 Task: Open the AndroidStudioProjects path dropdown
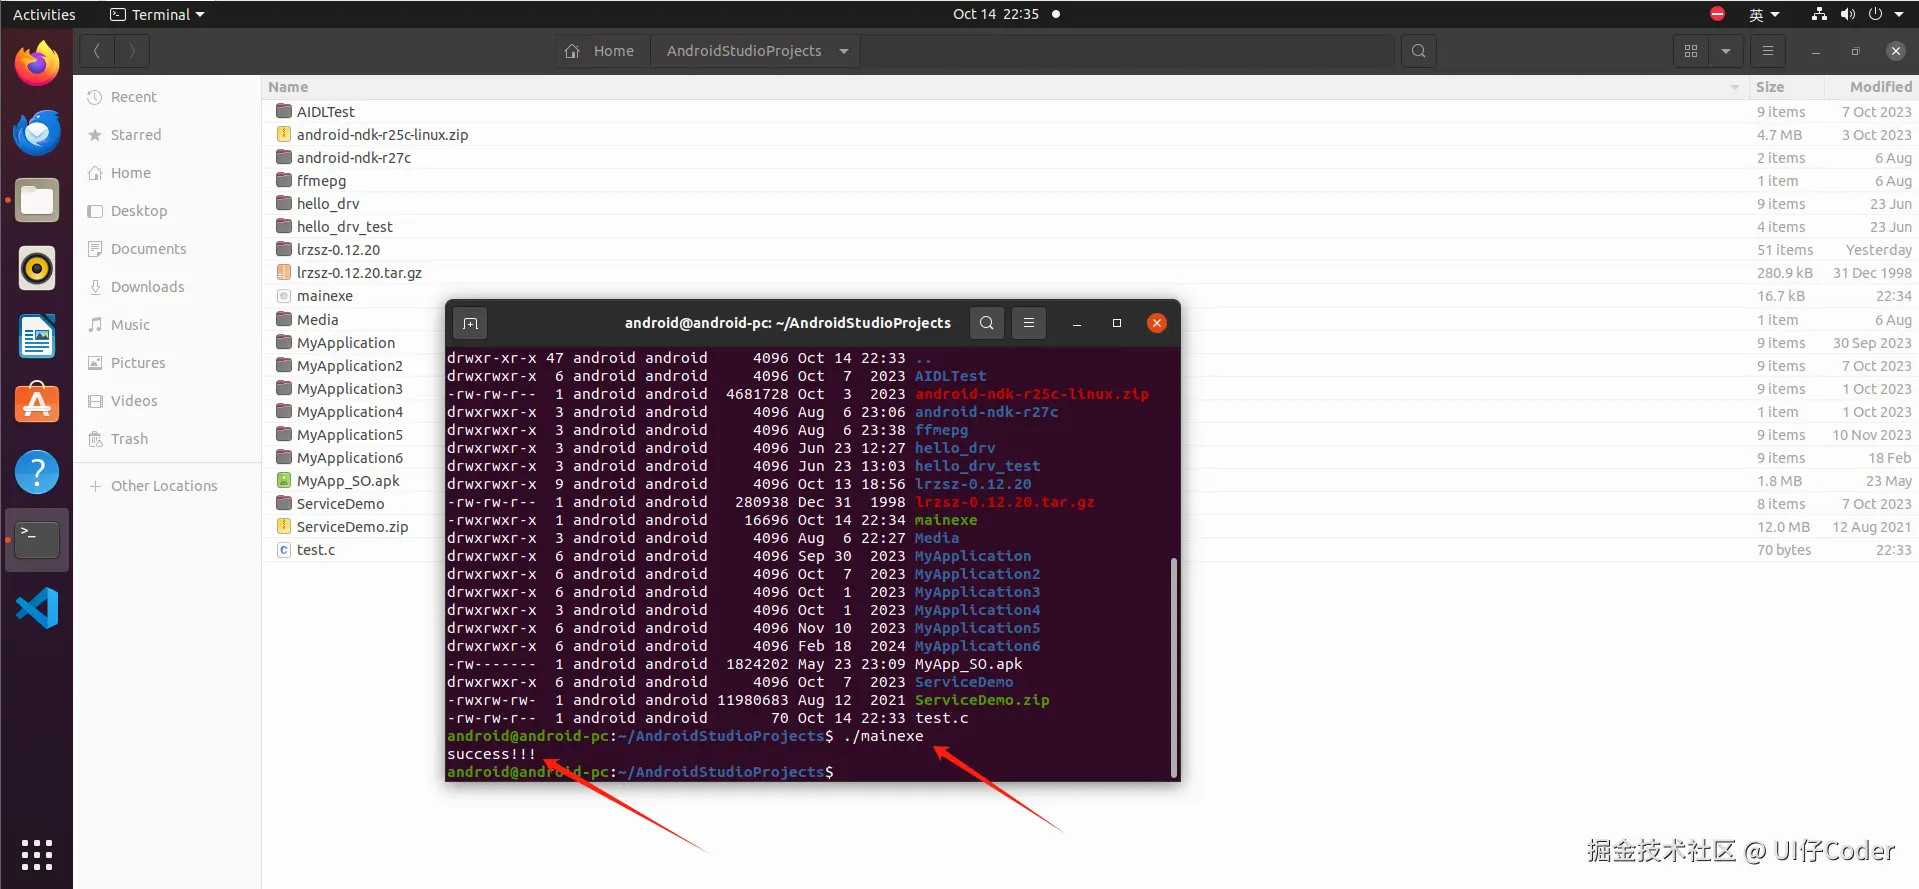pyautogui.click(x=844, y=51)
